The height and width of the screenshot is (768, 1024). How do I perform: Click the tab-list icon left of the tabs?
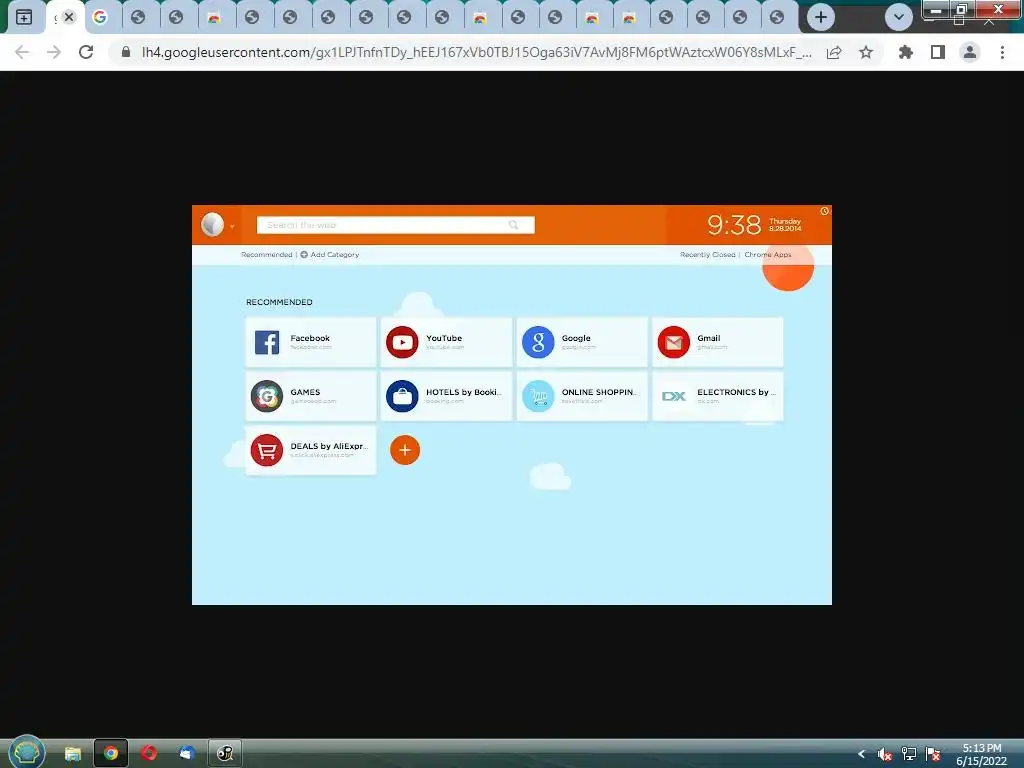tap(24, 17)
